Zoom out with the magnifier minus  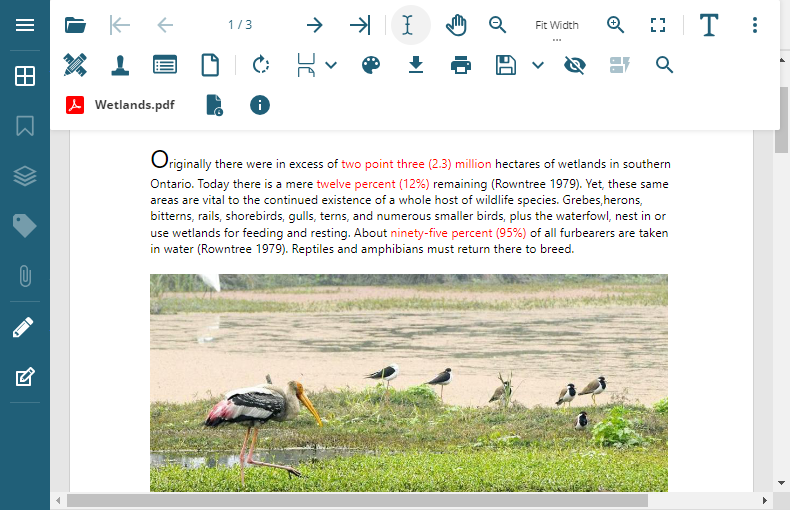pyautogui.click(x=497, y=25)
